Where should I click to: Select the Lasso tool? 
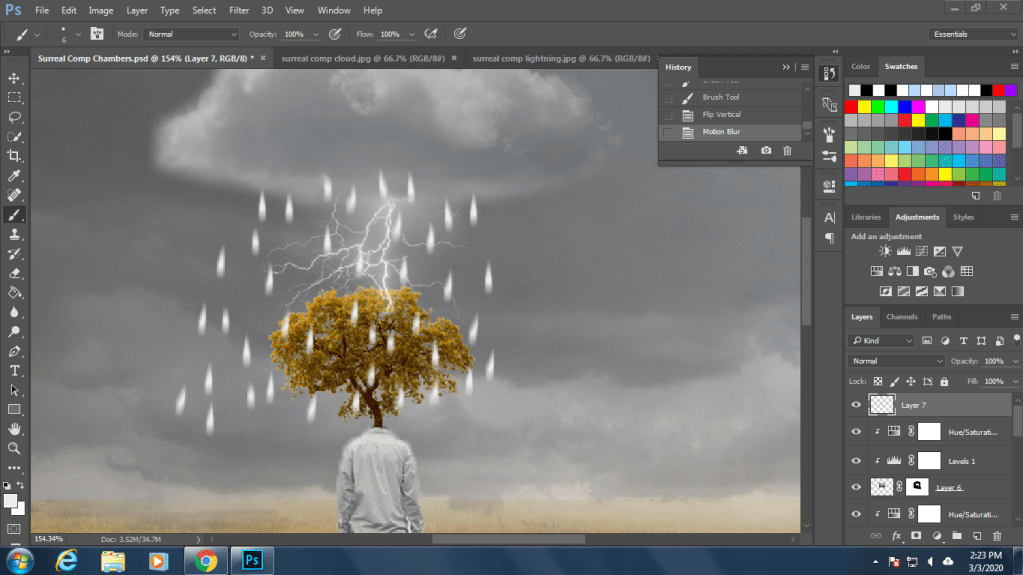(15, 117)
